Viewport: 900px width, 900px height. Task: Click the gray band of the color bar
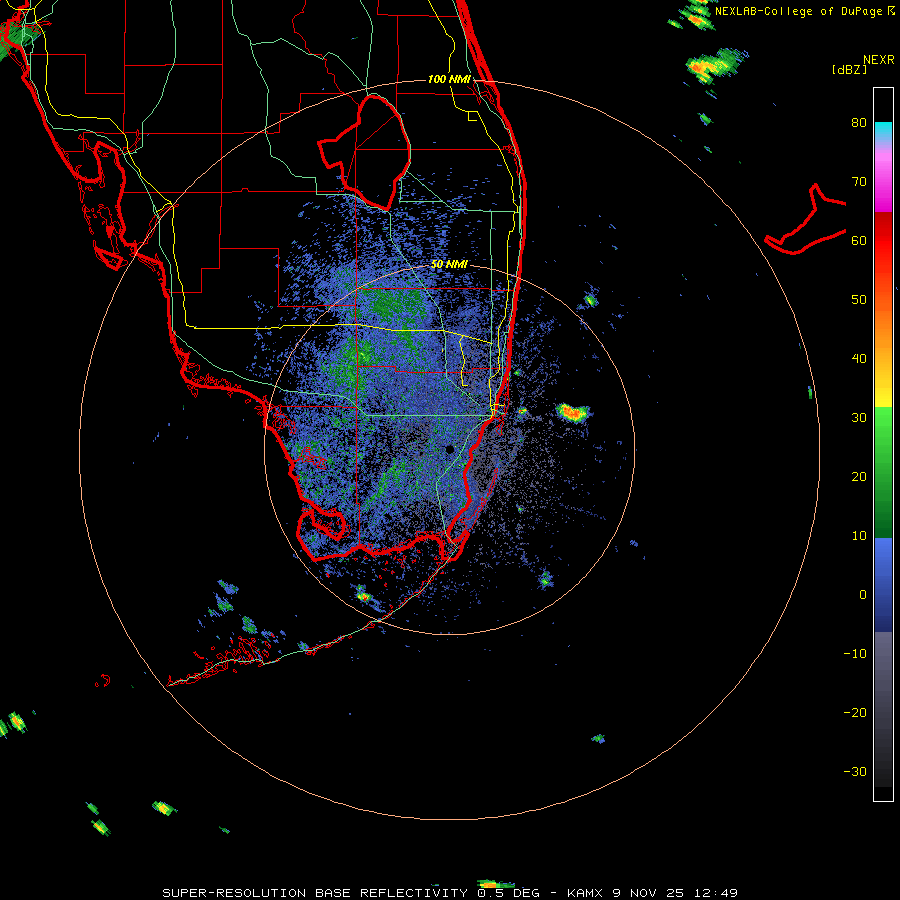click(883, 709)
